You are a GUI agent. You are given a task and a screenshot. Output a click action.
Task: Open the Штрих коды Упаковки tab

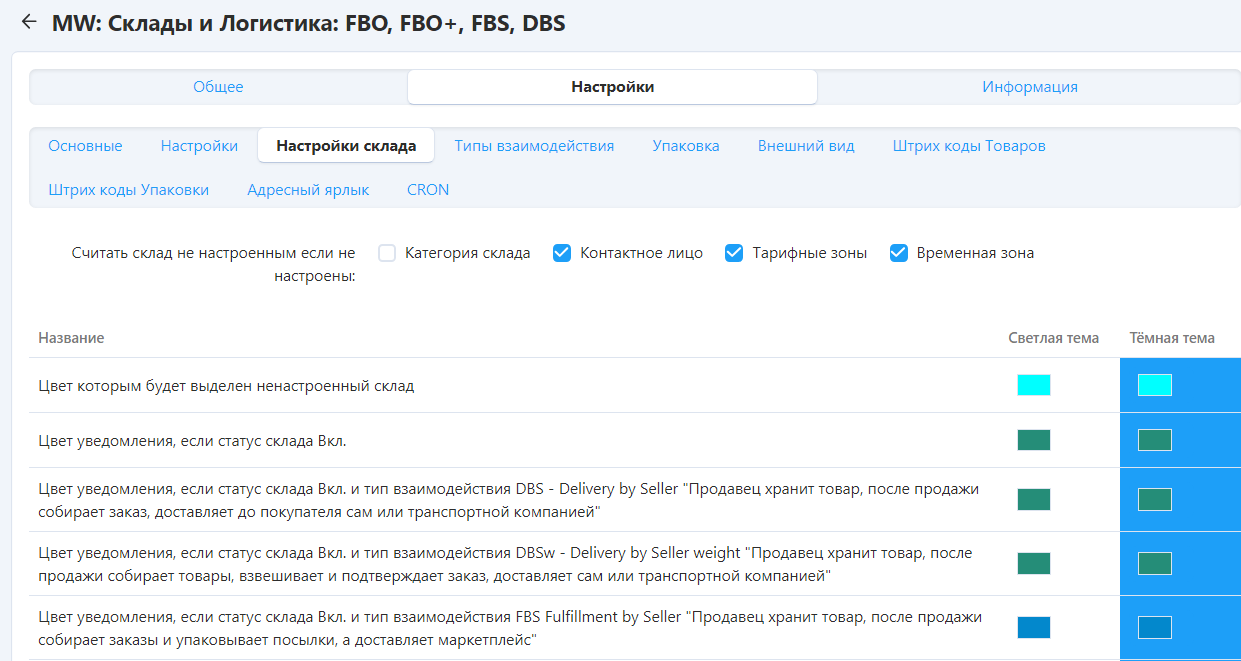[128, 190]
